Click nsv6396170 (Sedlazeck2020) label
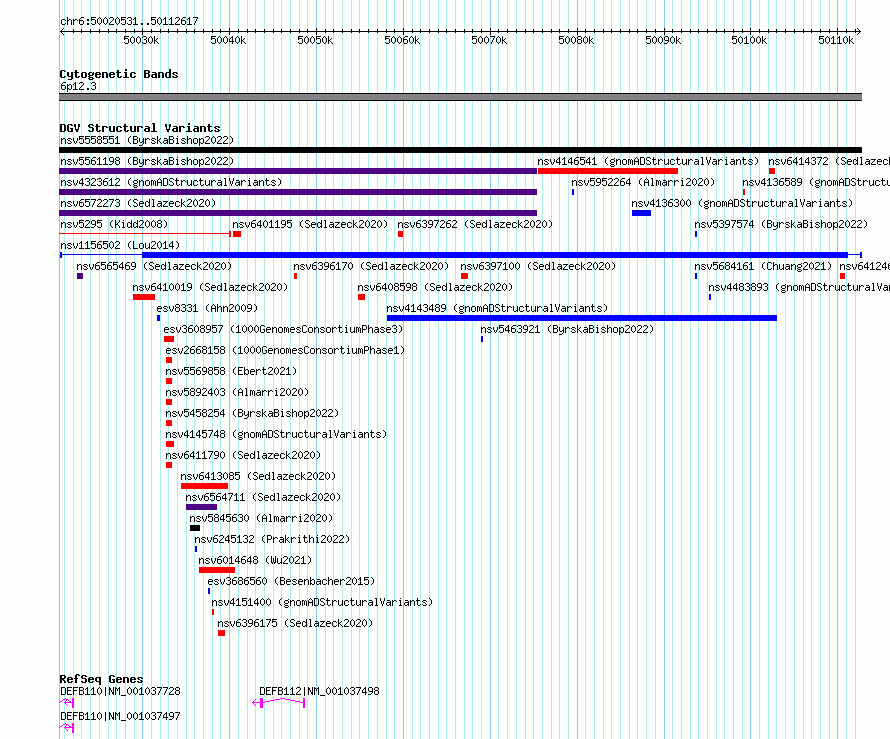Screen dimensions: 890x739 371,266
